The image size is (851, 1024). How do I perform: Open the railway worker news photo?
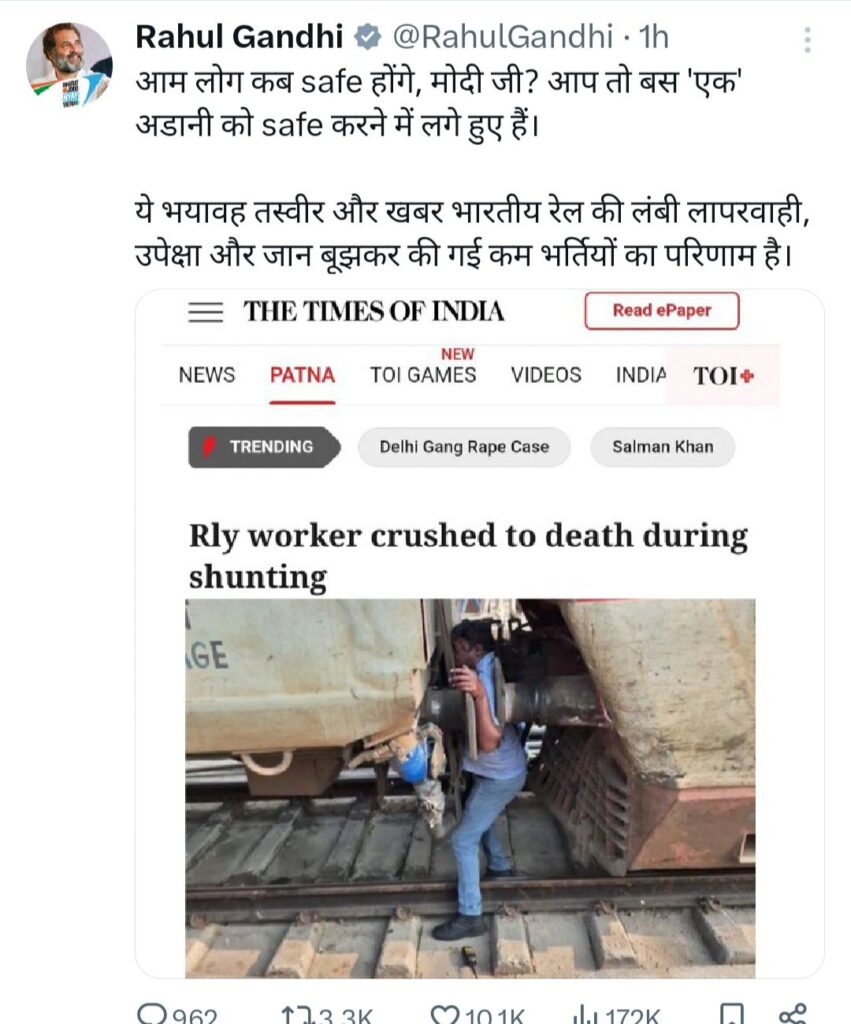point(470,788)
